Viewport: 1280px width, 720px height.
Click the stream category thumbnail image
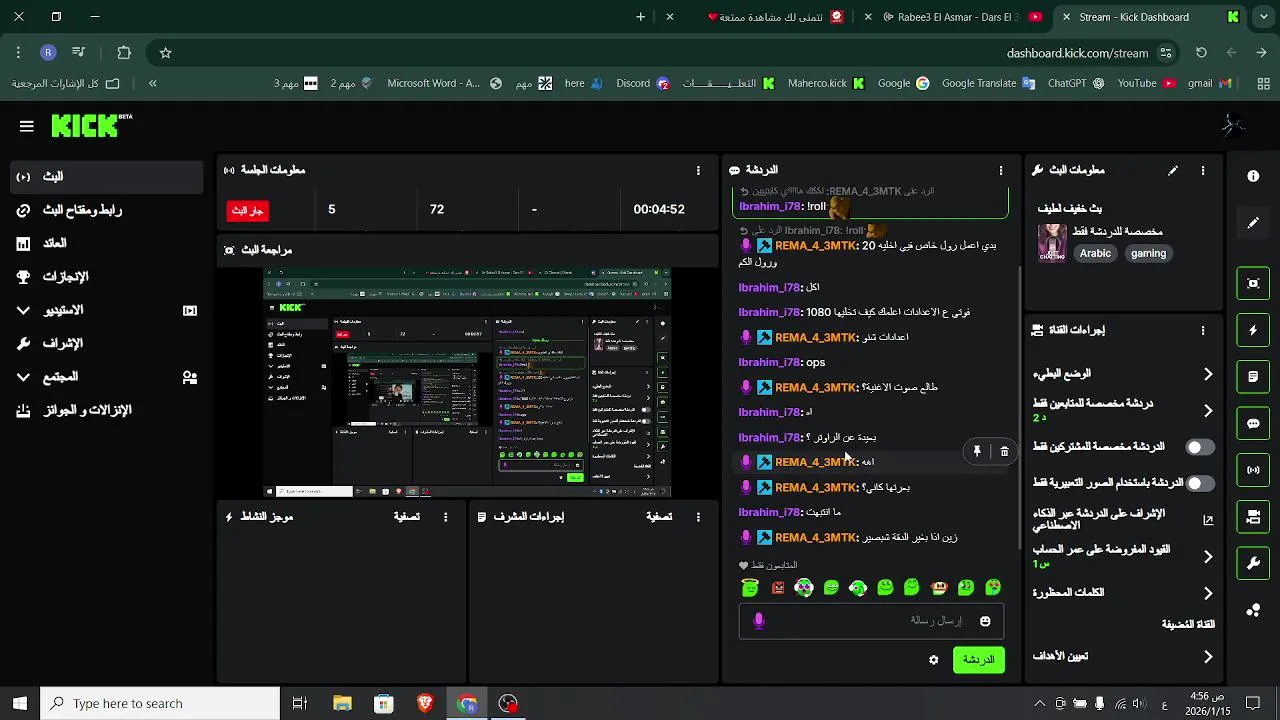[x=1052, y=243]
